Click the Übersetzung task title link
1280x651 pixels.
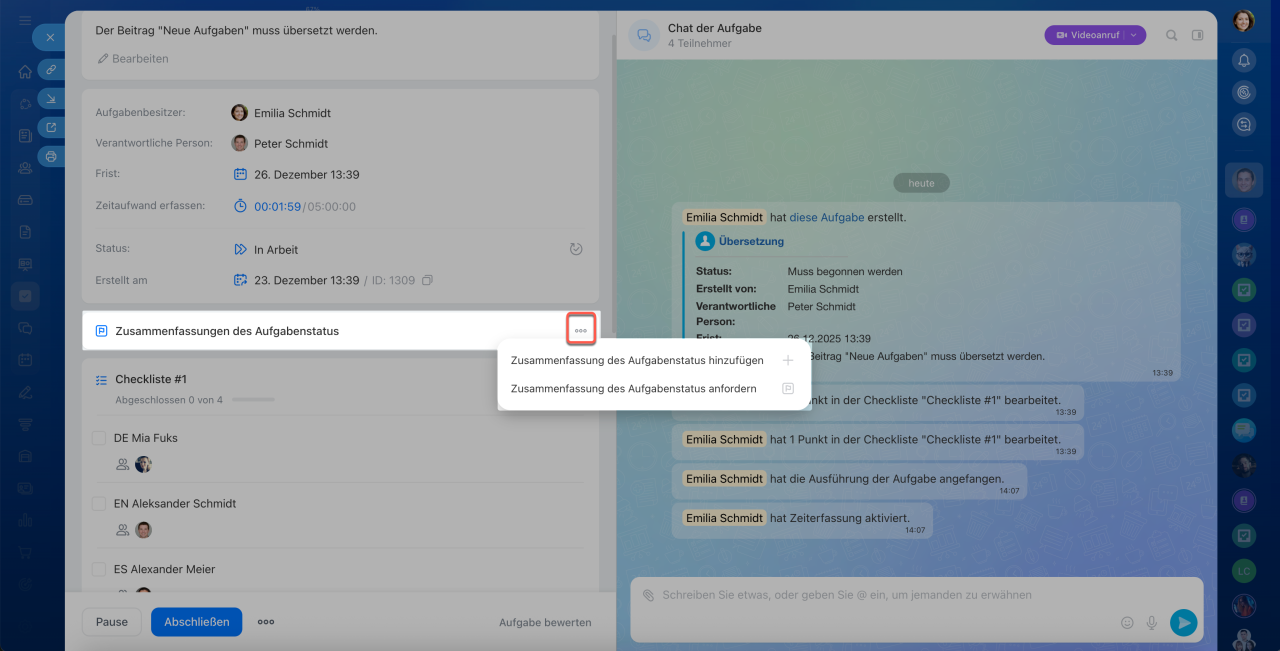click(751, 241)
